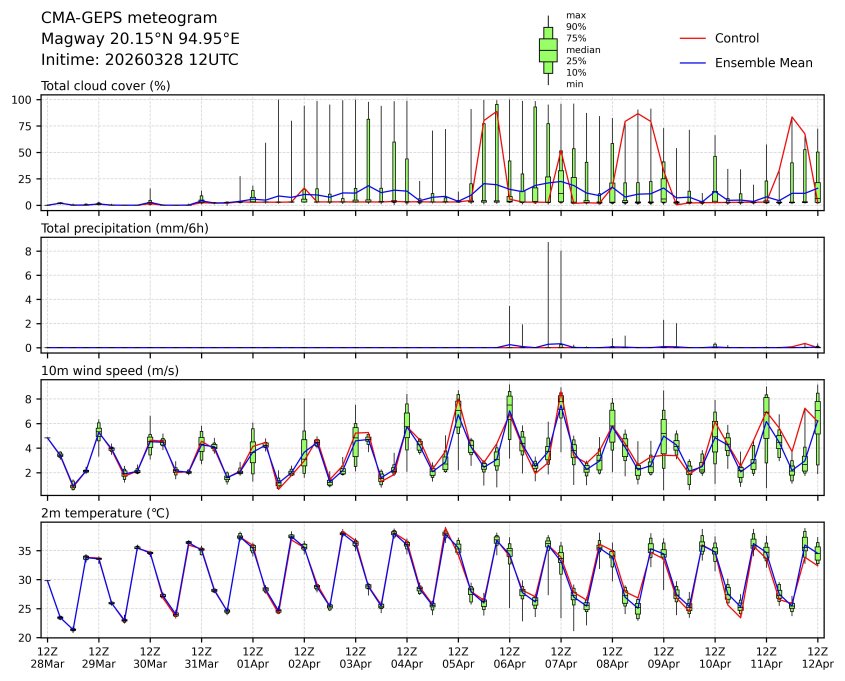This screenshot has height=681, width=845.
Task: Click the '10m wind speed (m/s)' panel title
Action: click(x=104, y=371)
